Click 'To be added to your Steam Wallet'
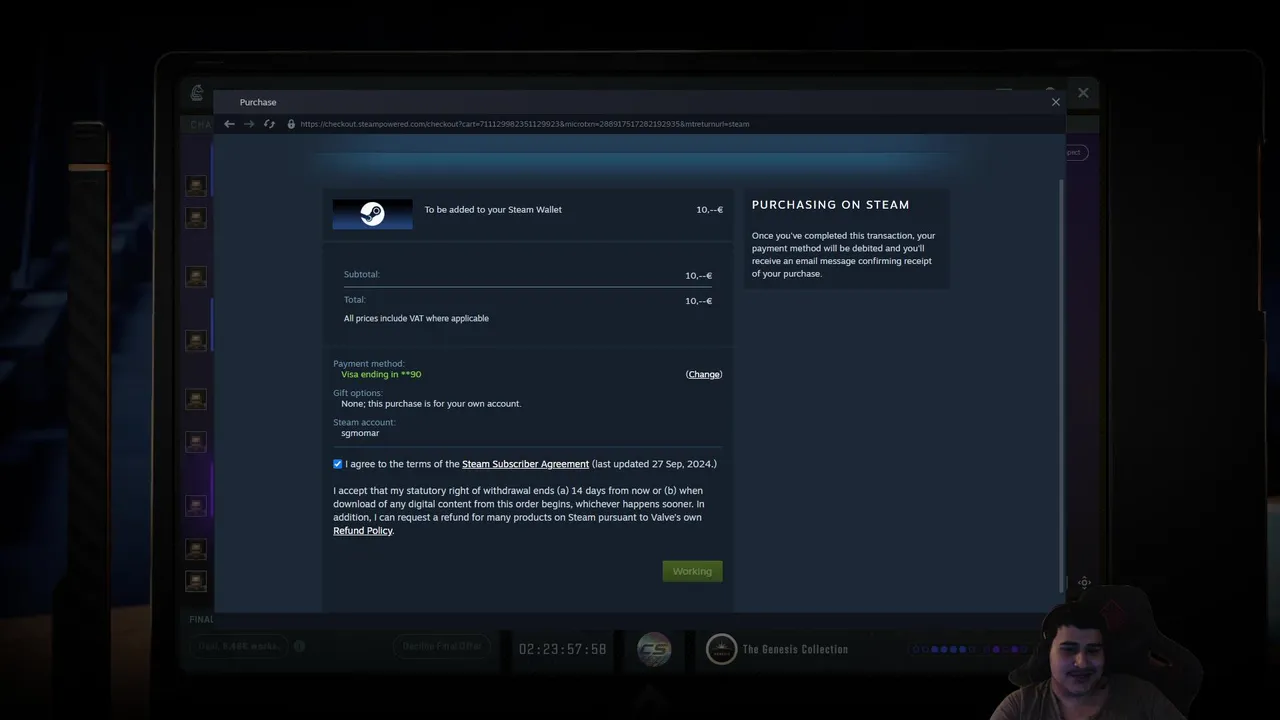 click(x=493, y=210)
